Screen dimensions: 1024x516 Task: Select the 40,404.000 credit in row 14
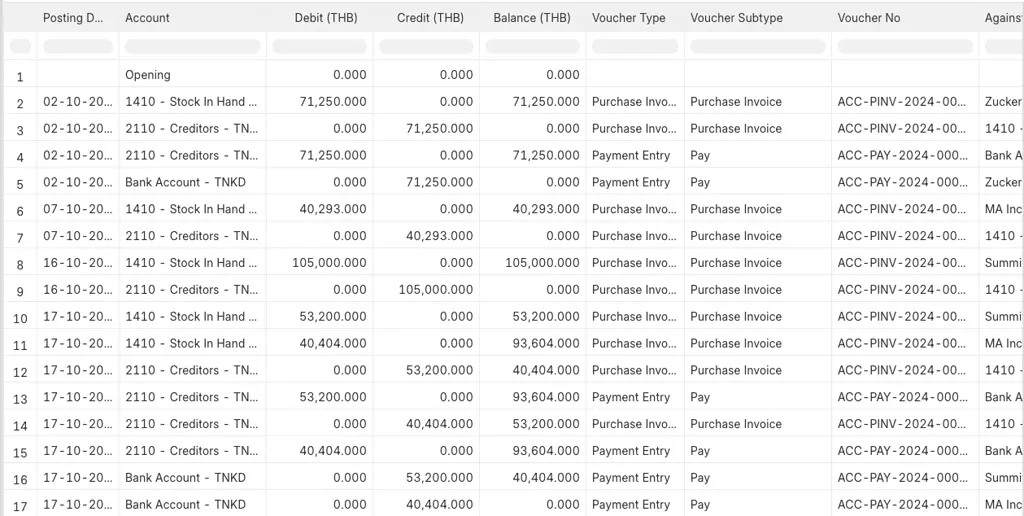pyautogui.click(x=440, y=423)
